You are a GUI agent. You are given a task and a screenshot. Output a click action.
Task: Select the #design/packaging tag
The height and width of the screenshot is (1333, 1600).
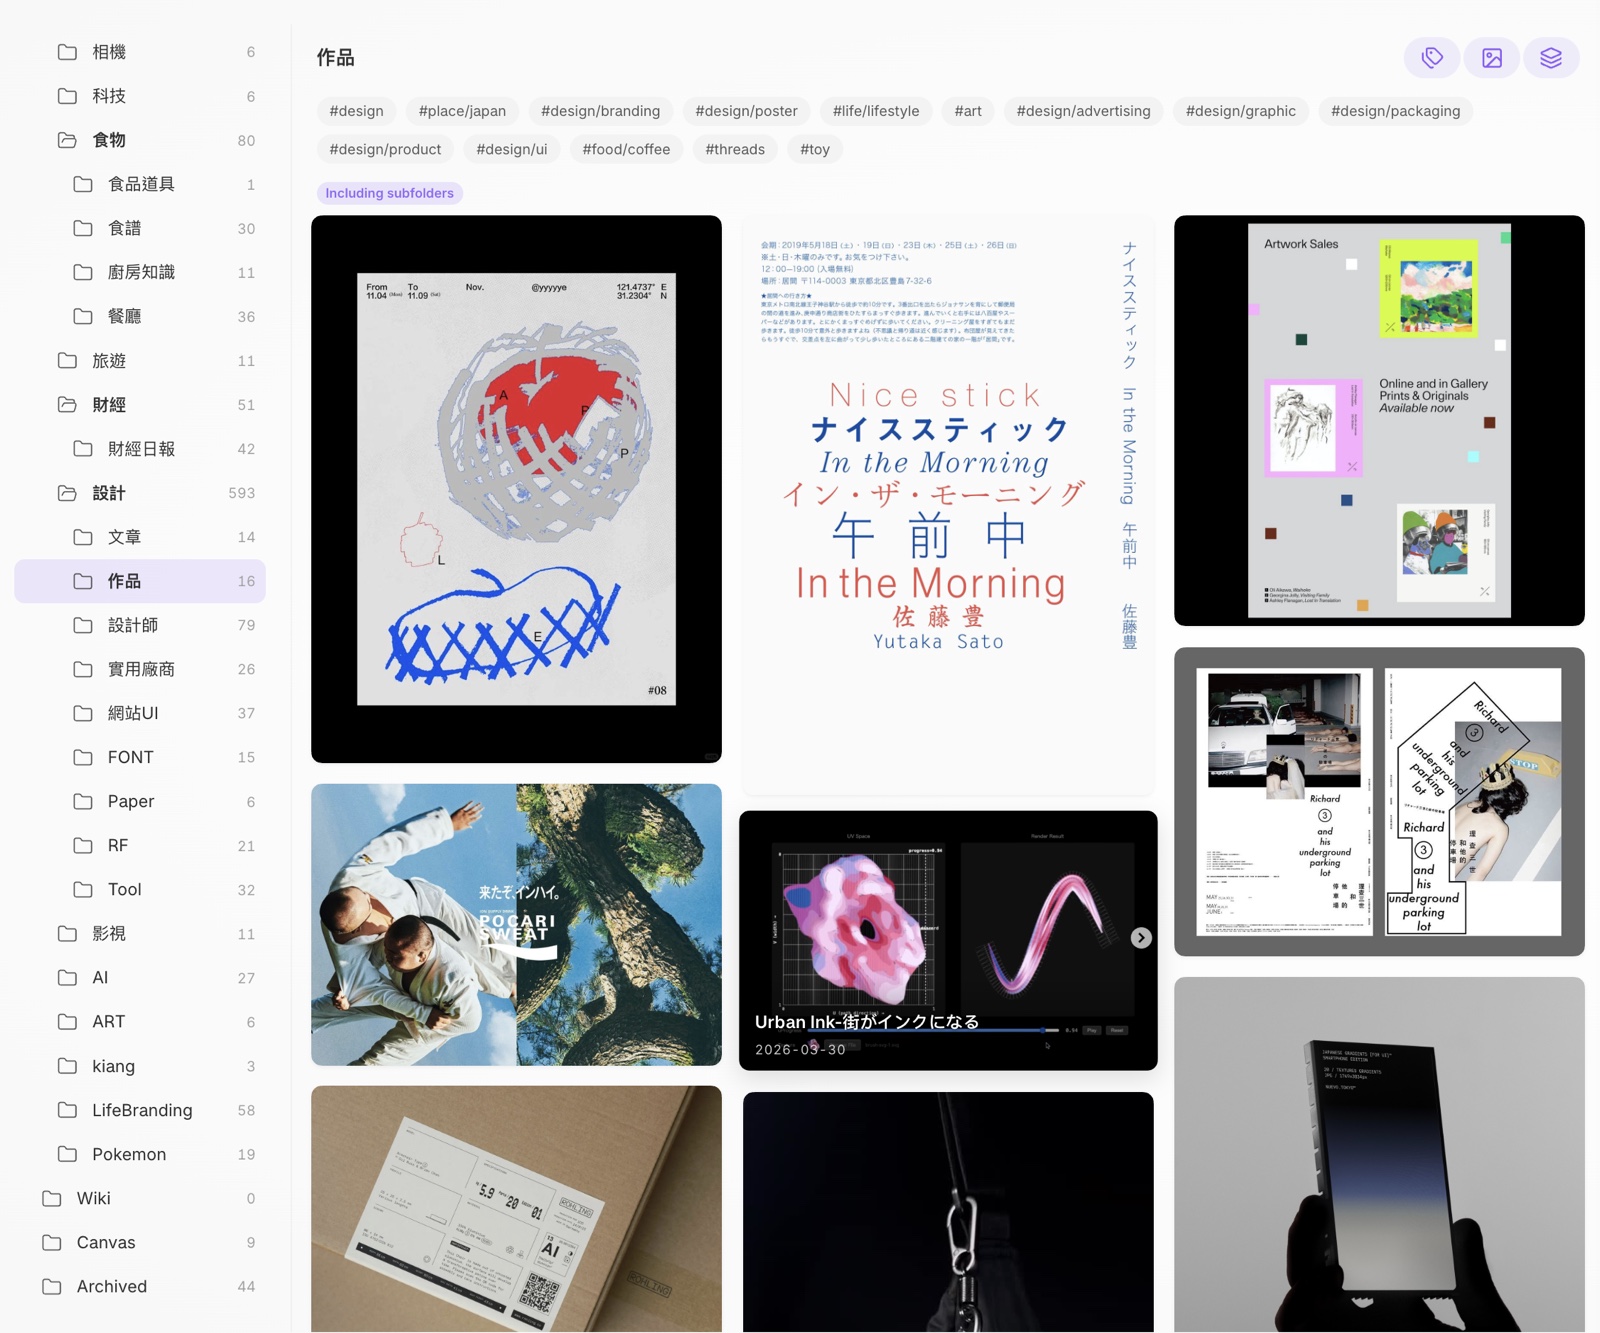pyautogui.click(x=1395, y=111)
